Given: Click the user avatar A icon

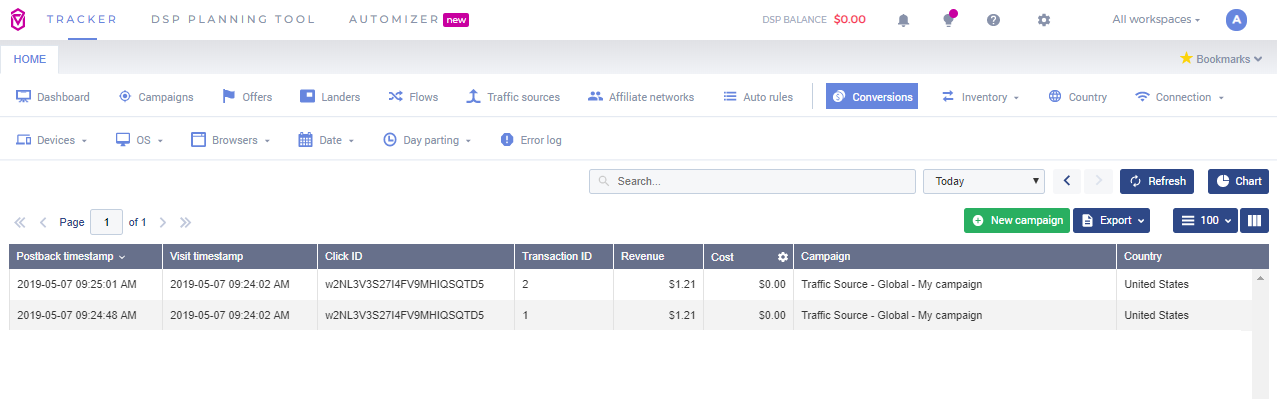Looking at the screenshot, I should click(x=1236, y=20).
